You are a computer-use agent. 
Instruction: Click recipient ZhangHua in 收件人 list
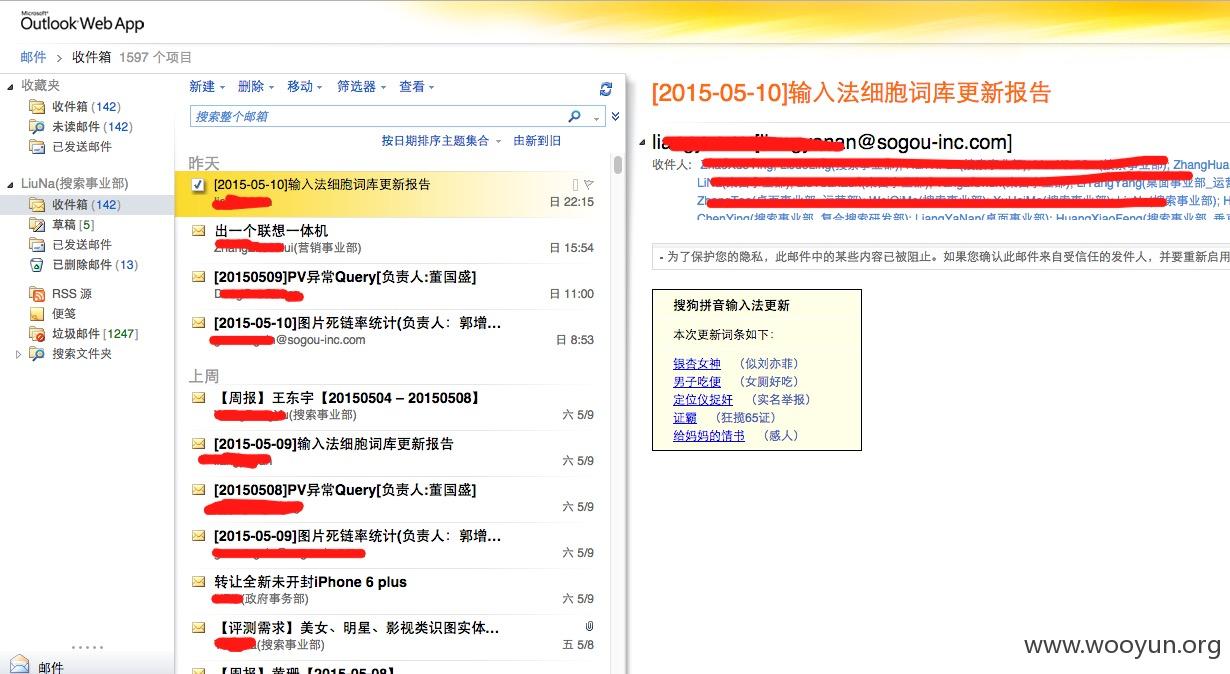click(x=1201, y=165)
